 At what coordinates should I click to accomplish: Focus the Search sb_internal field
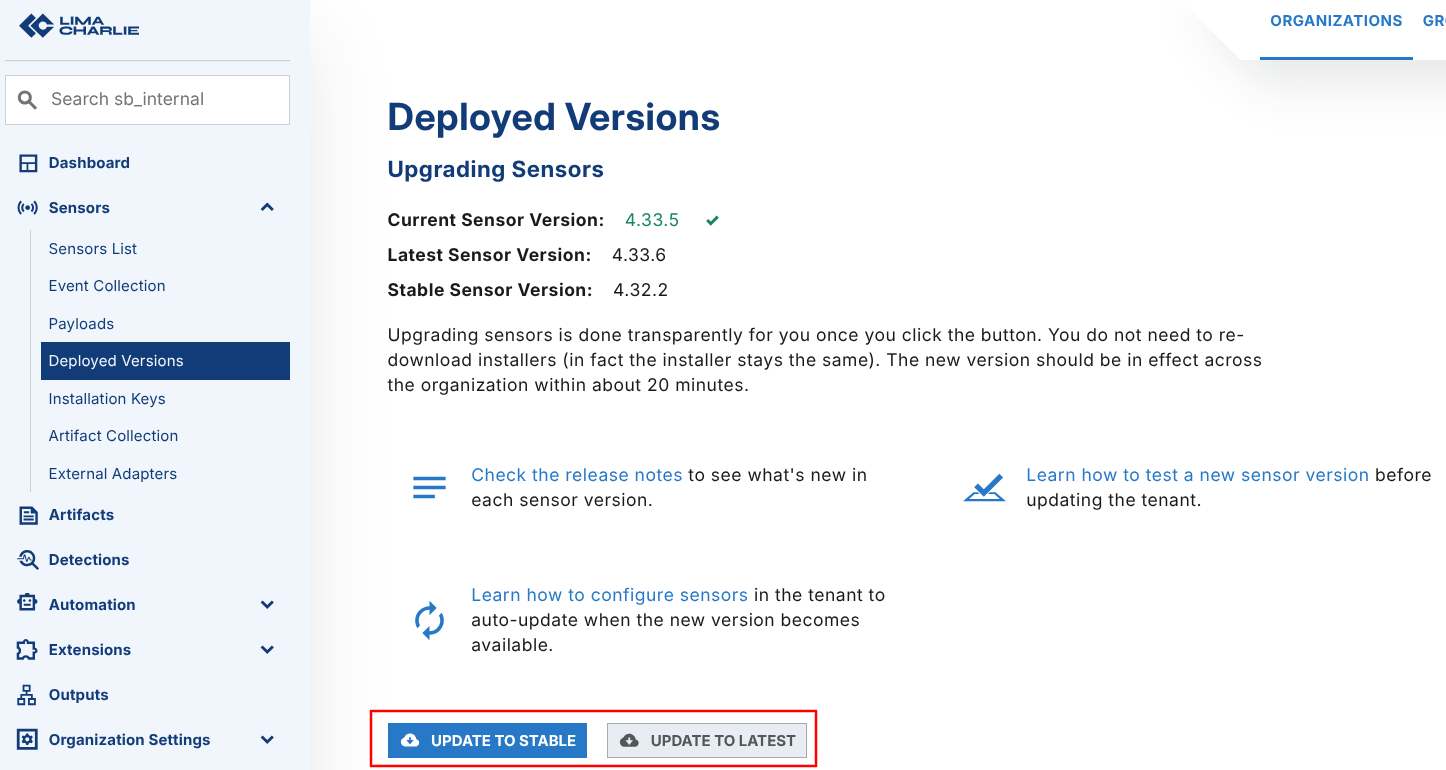coord(160,99)
